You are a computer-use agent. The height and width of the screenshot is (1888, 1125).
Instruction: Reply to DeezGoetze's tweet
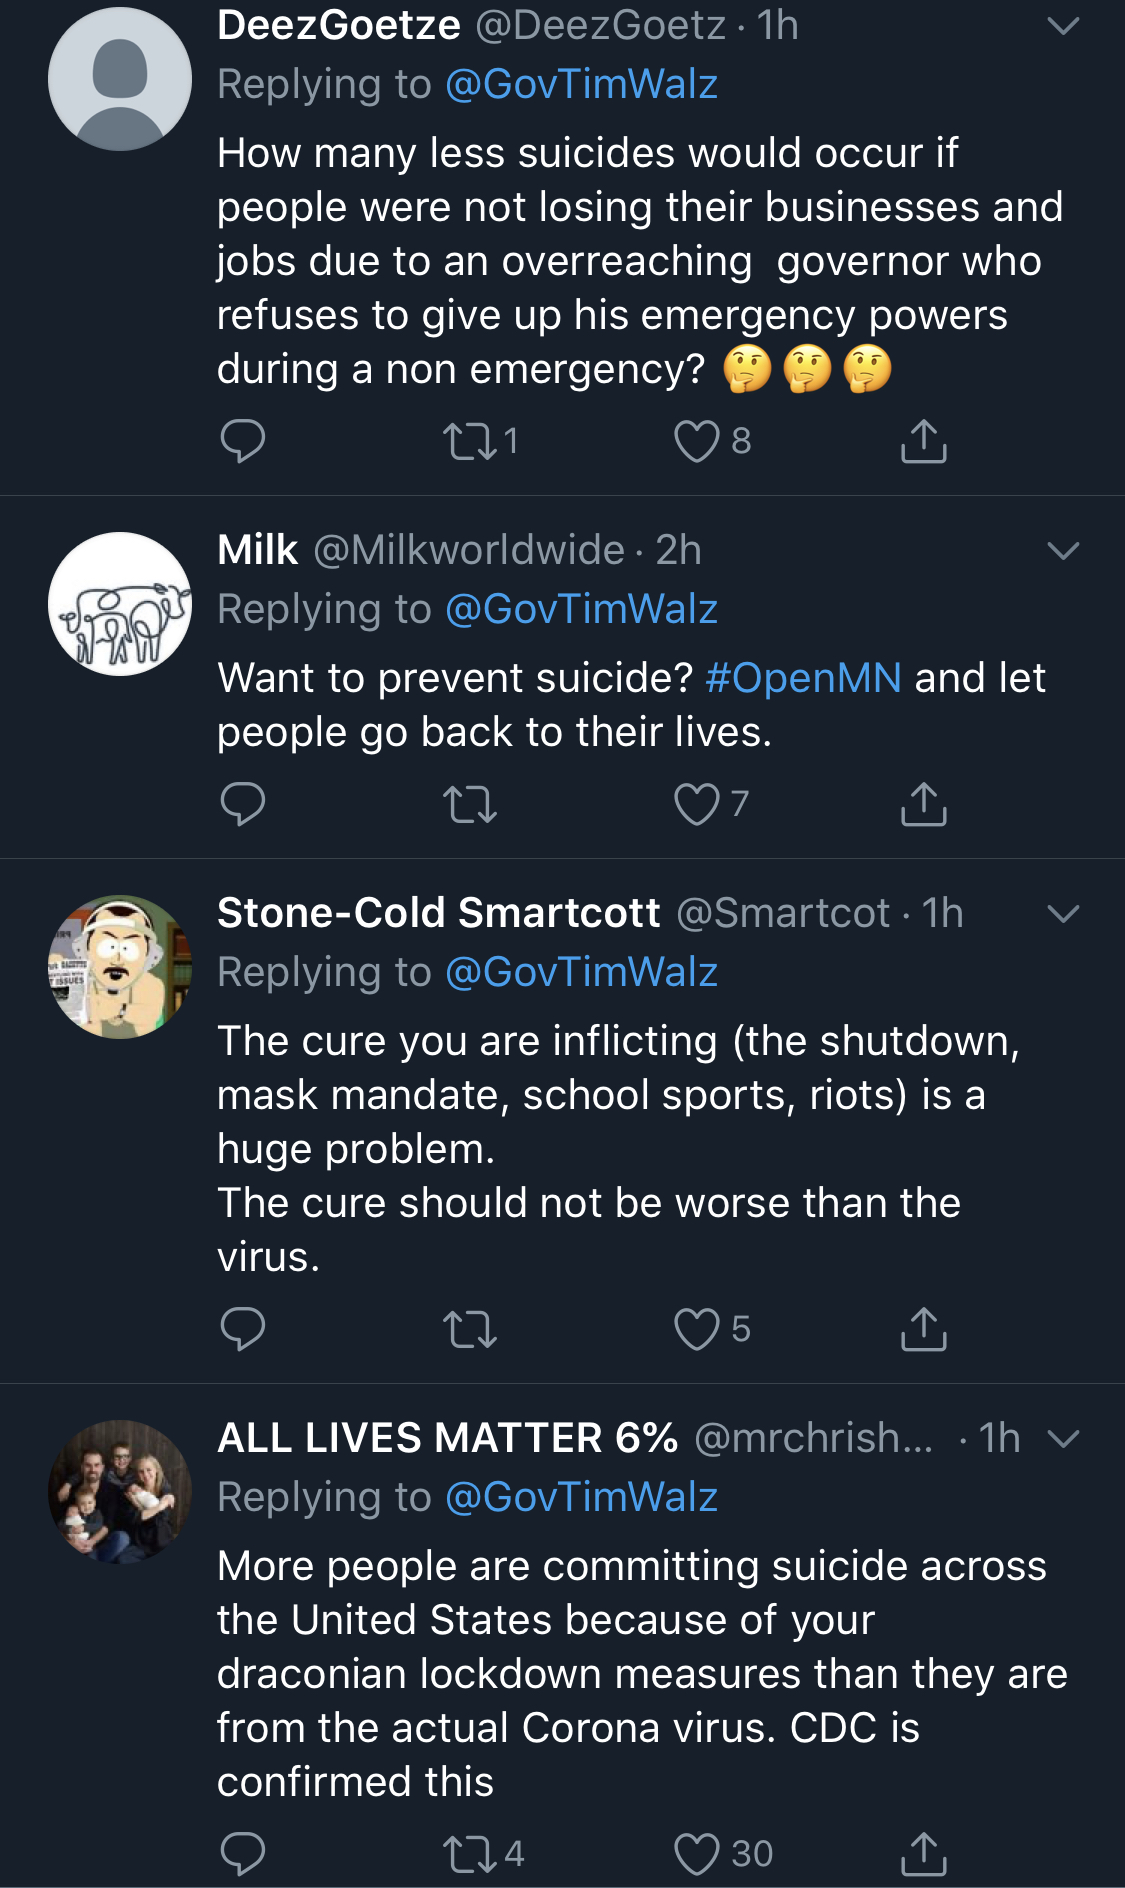tap(242, 441)
